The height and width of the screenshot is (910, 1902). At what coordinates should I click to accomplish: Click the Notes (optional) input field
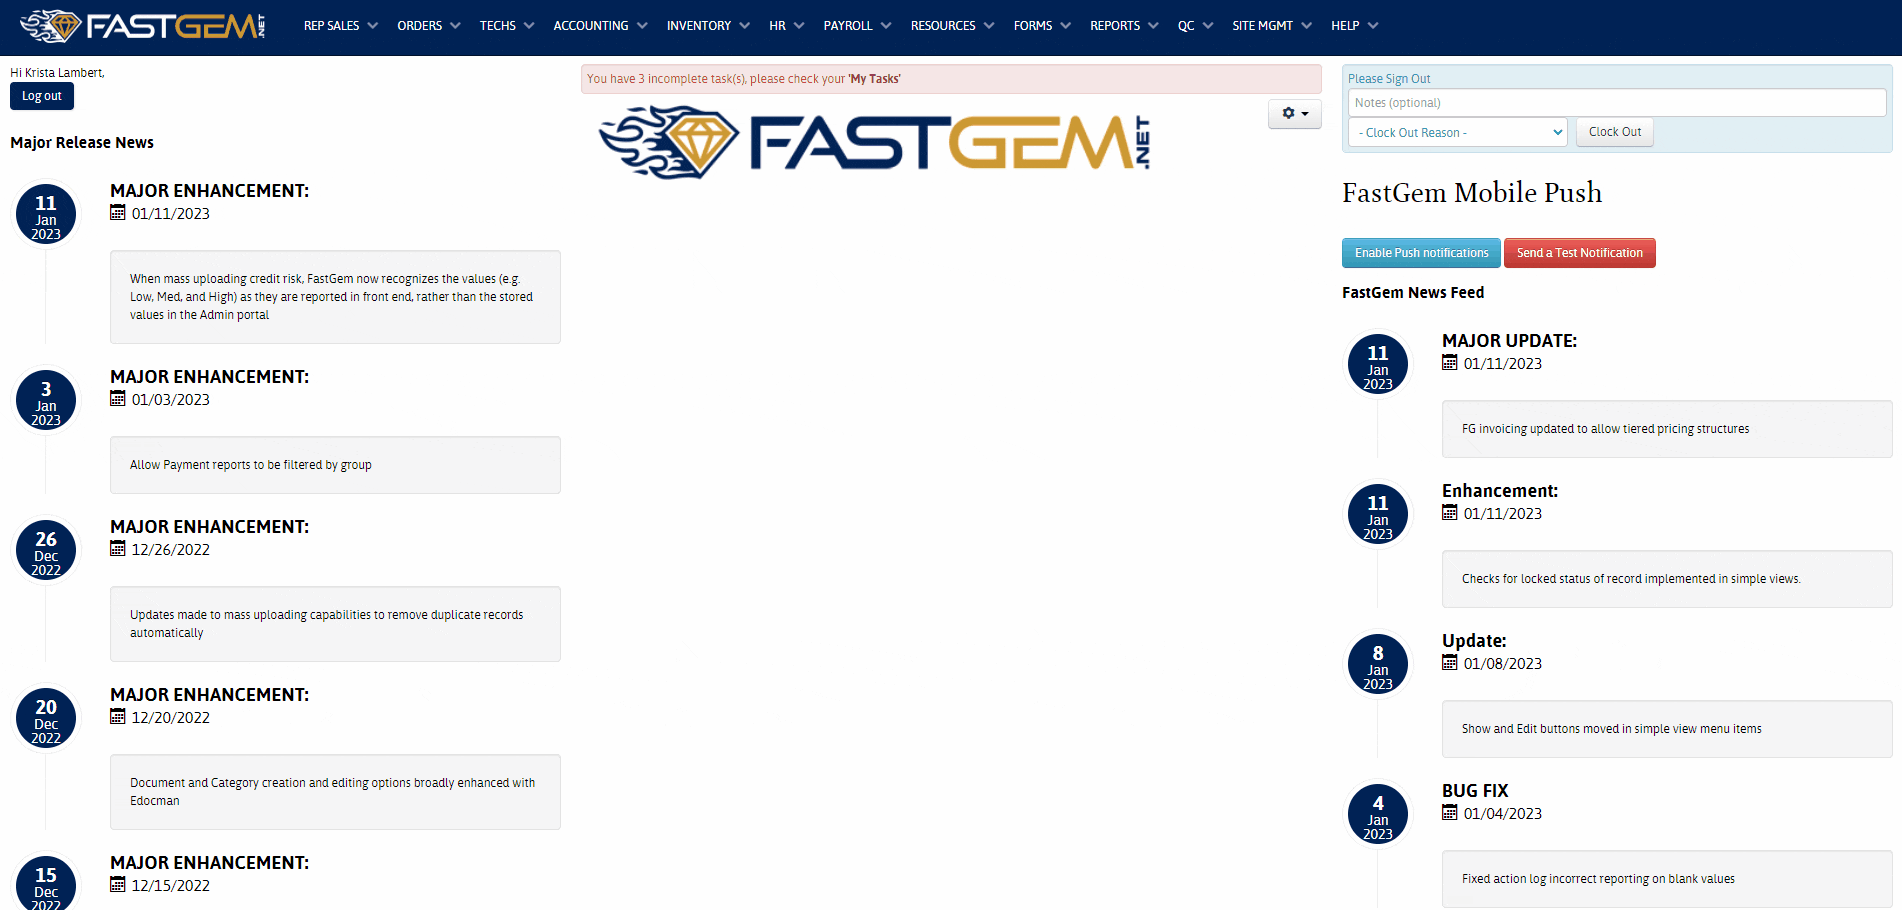(x=1617, y=103)
